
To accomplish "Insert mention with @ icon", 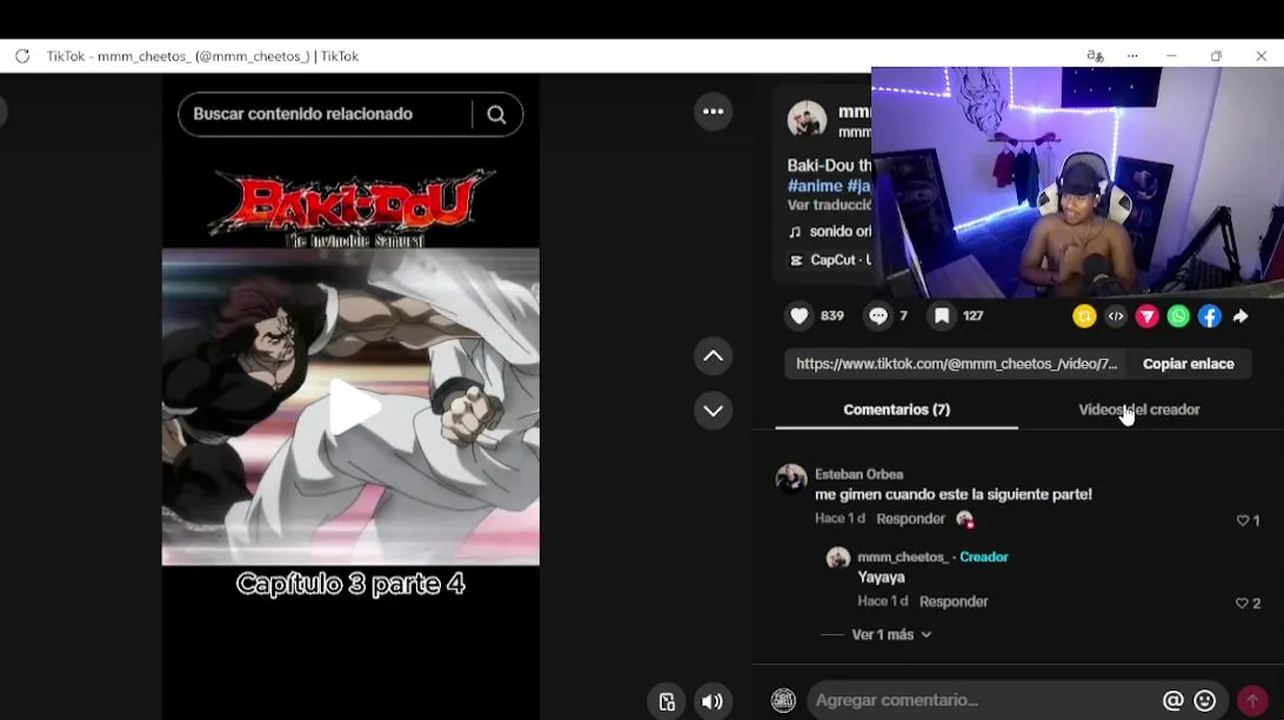I will pos(1173,701).
